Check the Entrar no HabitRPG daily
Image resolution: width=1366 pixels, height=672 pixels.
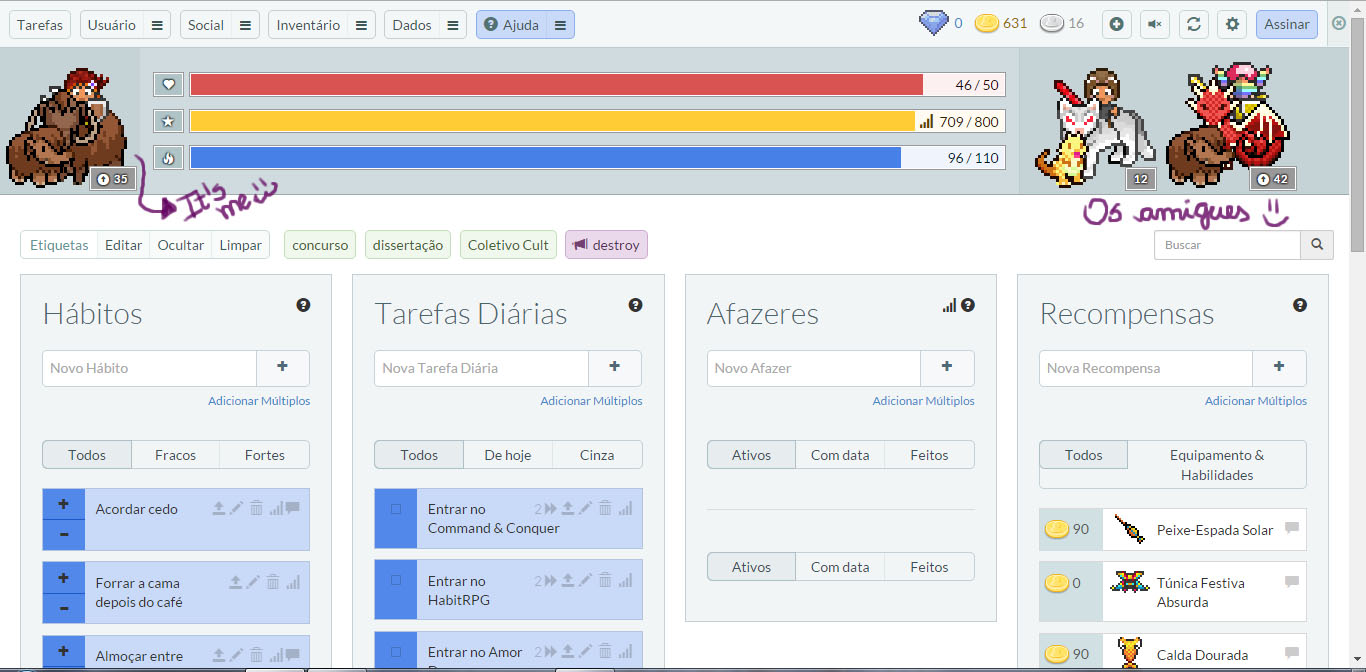coord(396,580)
